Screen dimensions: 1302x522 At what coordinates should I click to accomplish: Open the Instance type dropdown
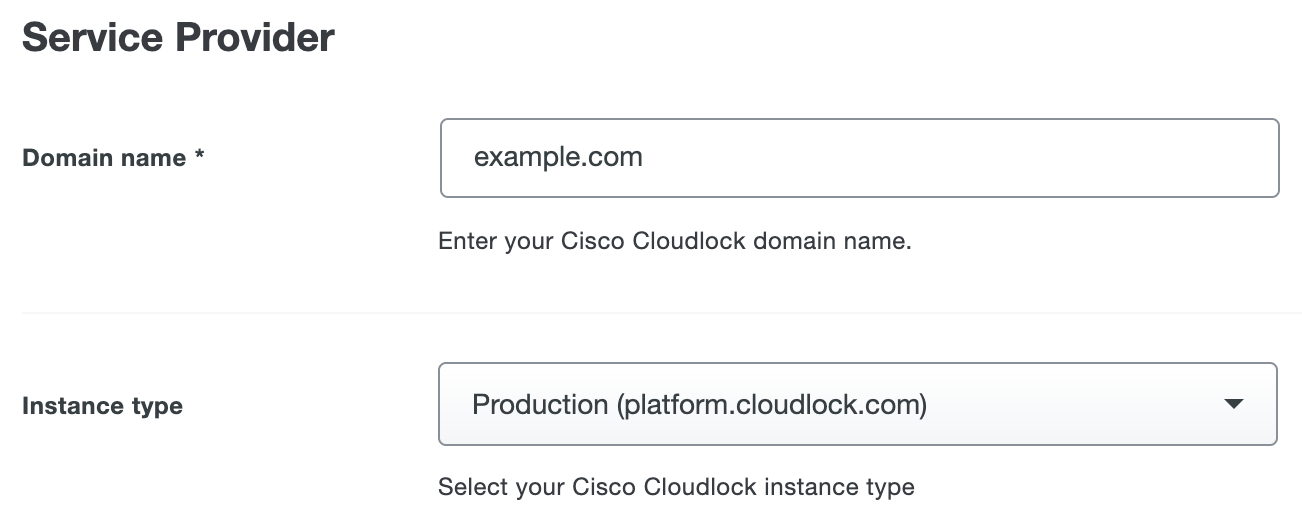[x=857, y=404]
